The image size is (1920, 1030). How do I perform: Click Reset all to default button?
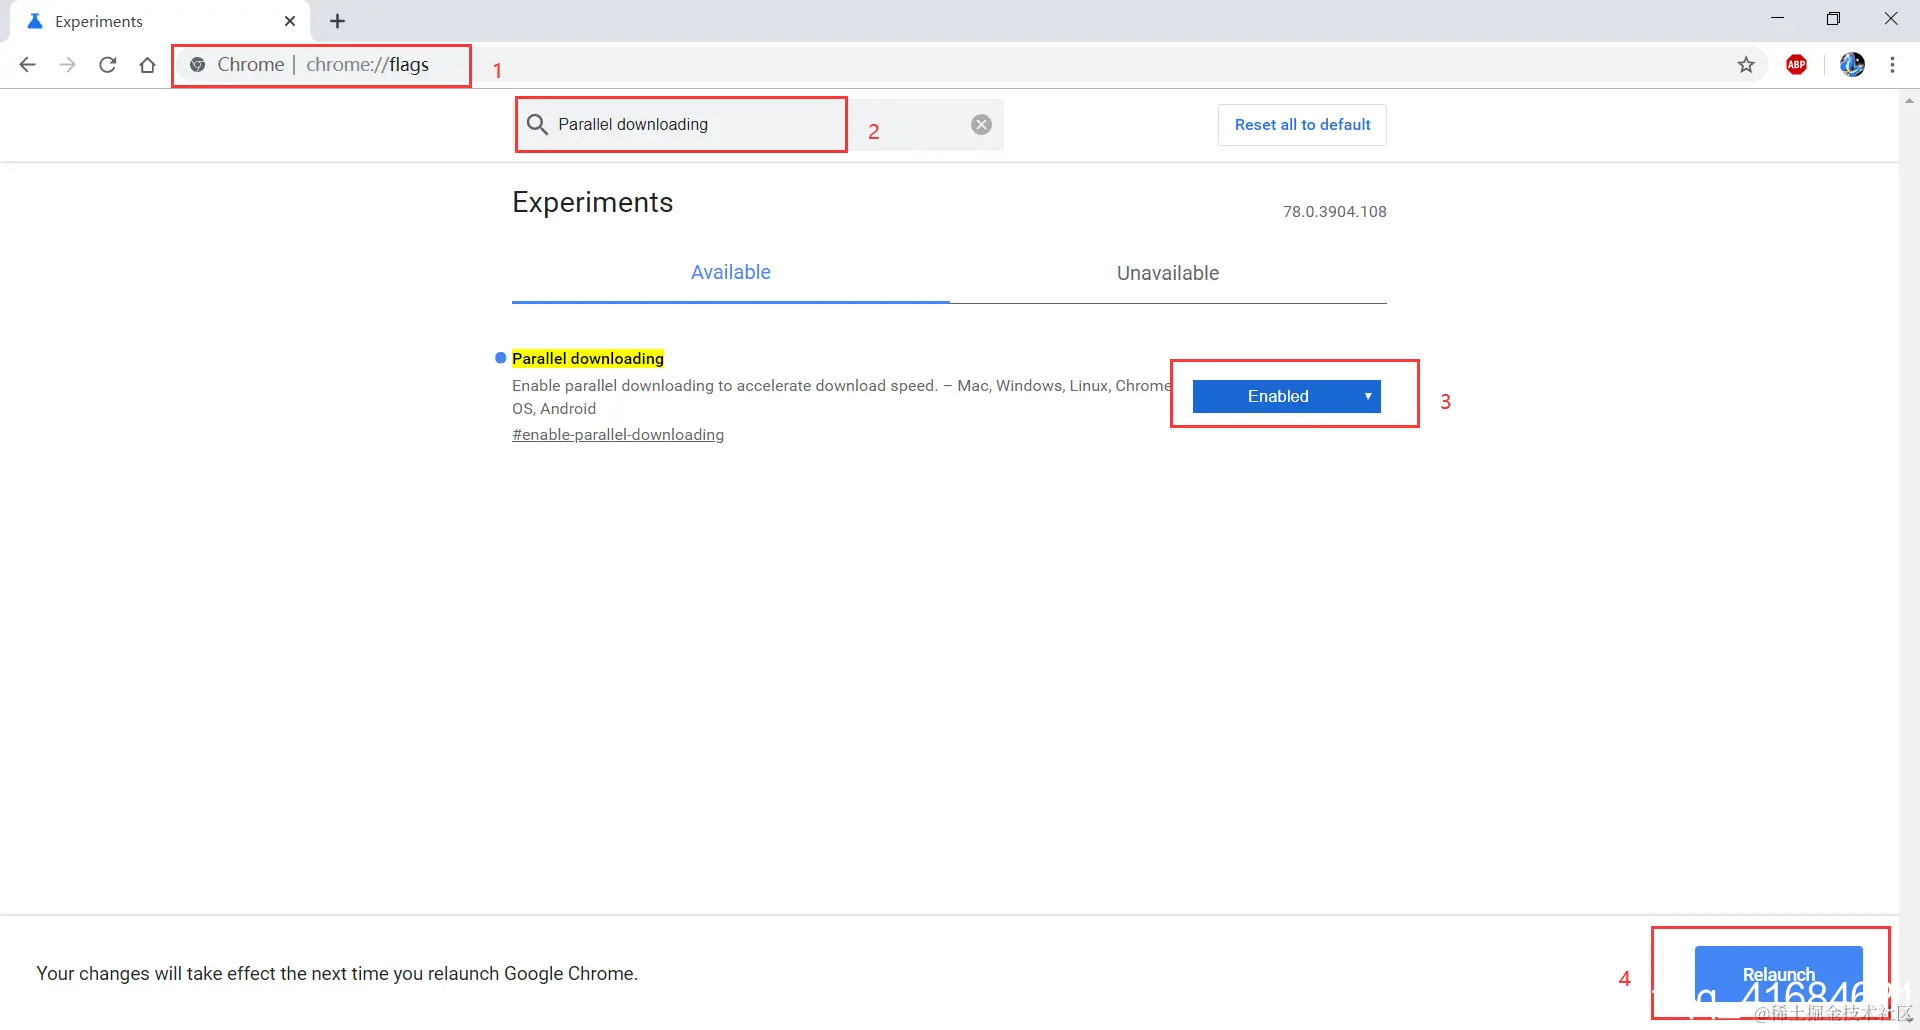tap(1302, 125)
